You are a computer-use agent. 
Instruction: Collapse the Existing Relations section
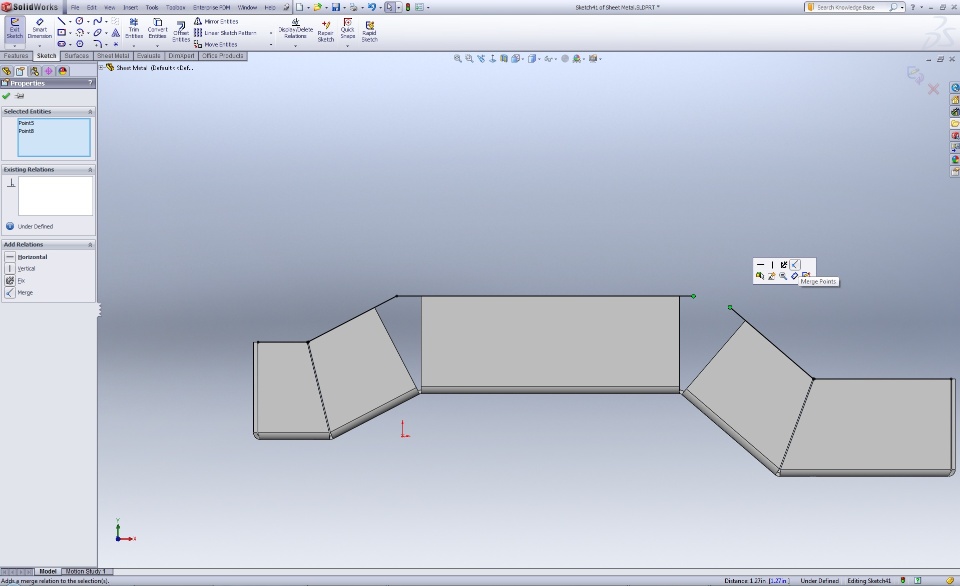[90, 170]
